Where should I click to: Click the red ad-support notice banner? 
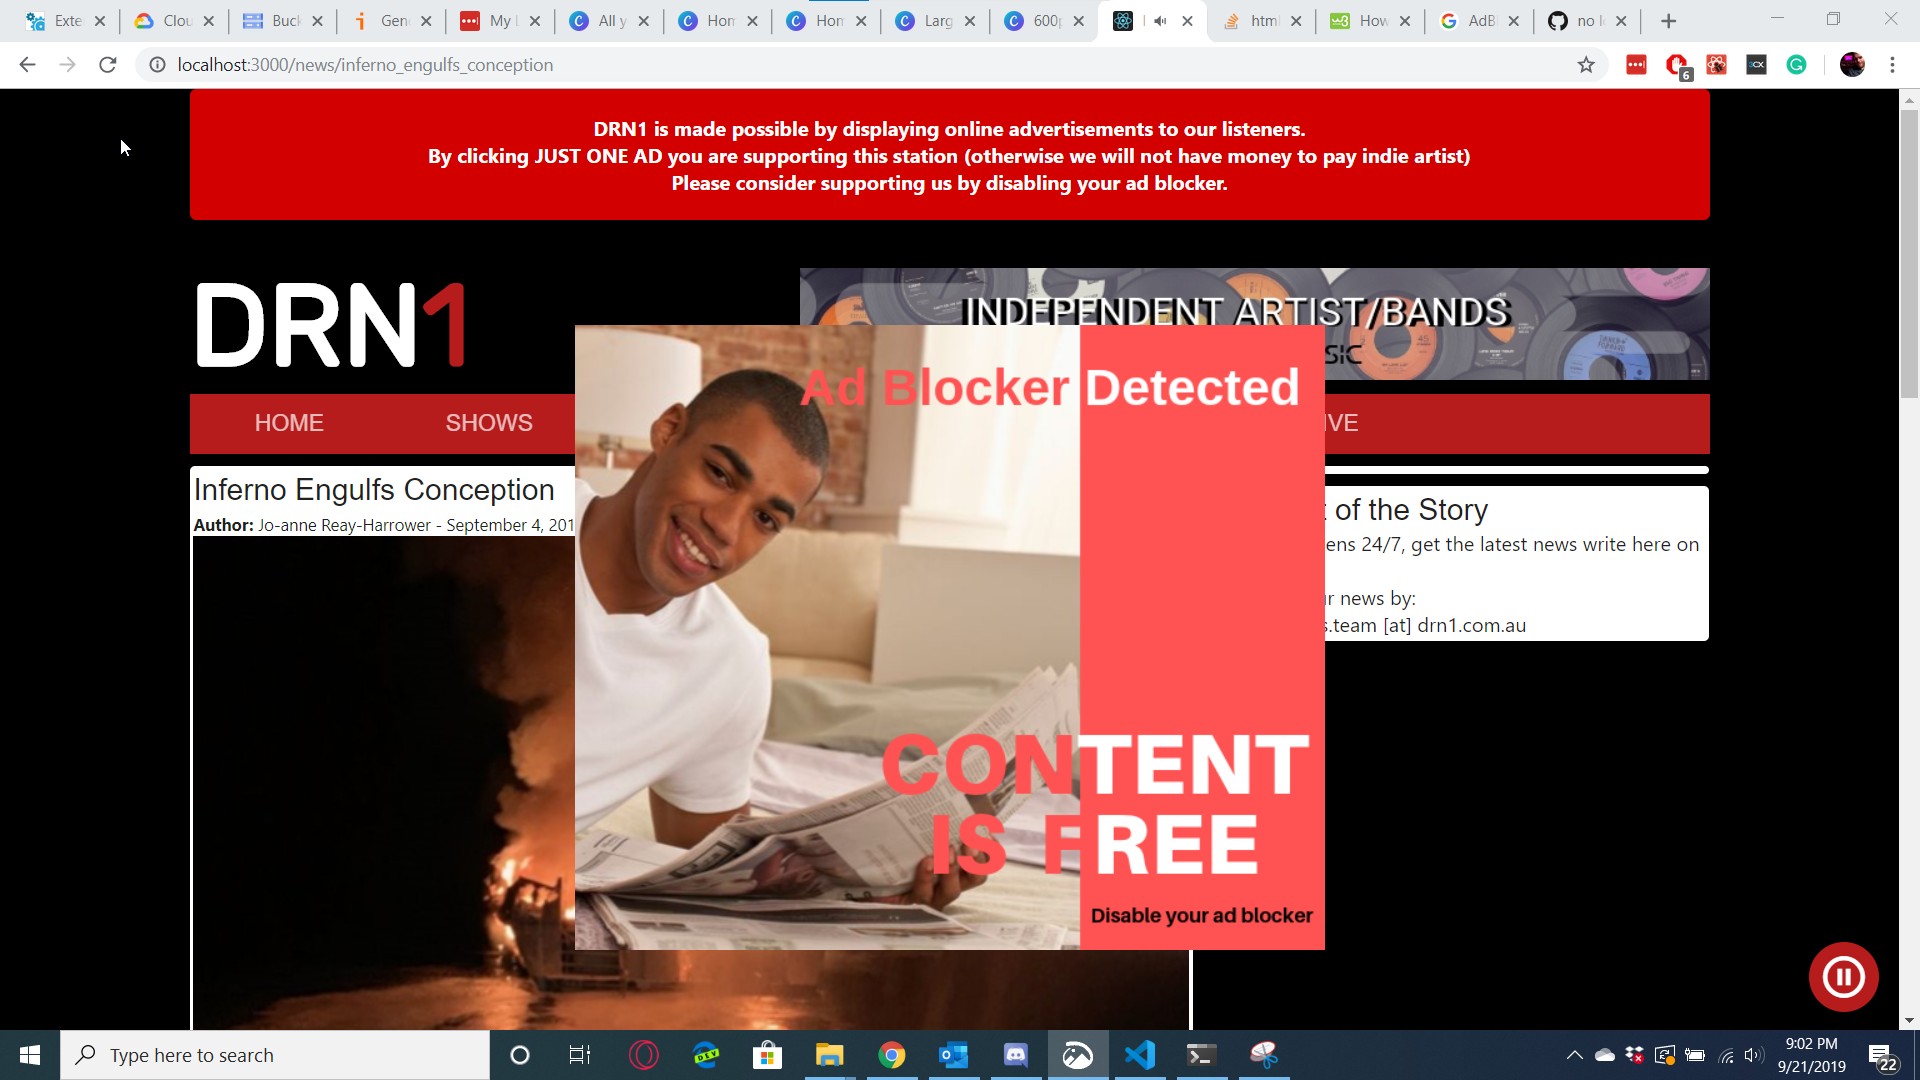click(950, 155)
